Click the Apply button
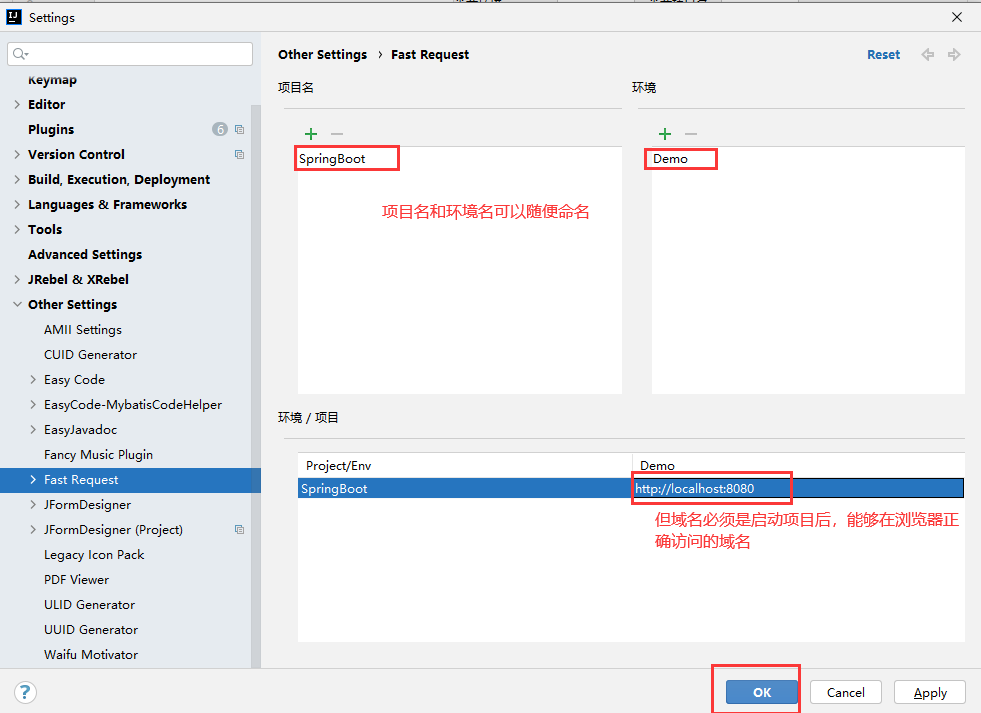This screenshot has width=981, height=713. coord(929,692)
